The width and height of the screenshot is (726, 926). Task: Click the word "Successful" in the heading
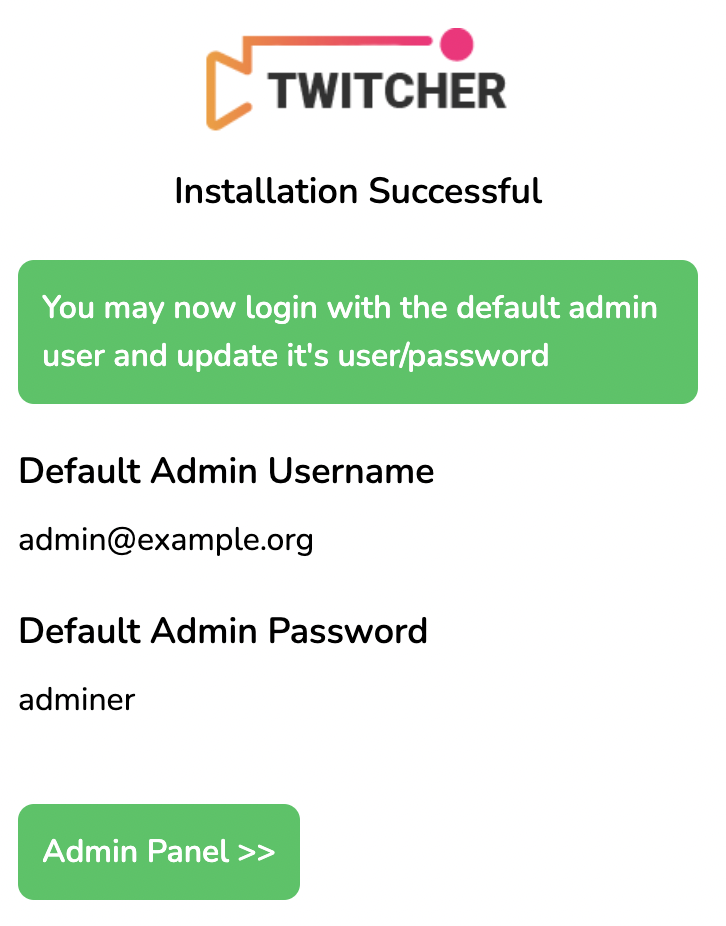(455, 190)
